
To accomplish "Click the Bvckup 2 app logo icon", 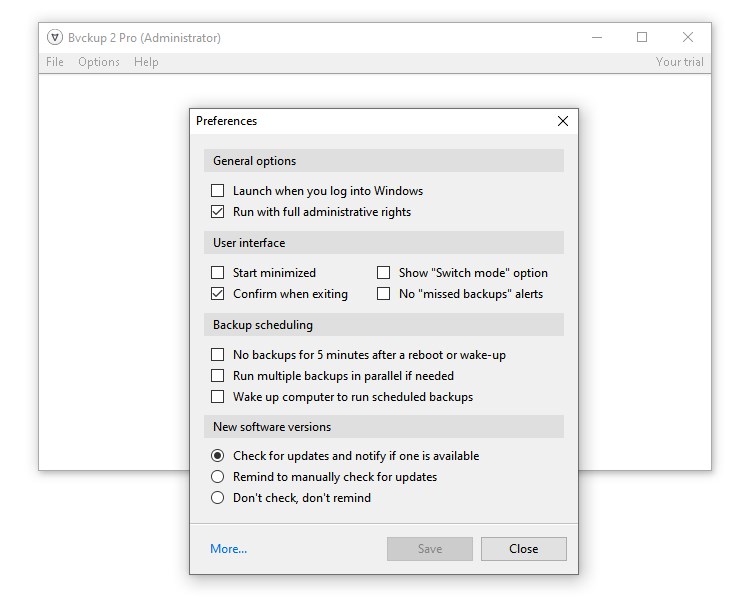I will 55,38.
